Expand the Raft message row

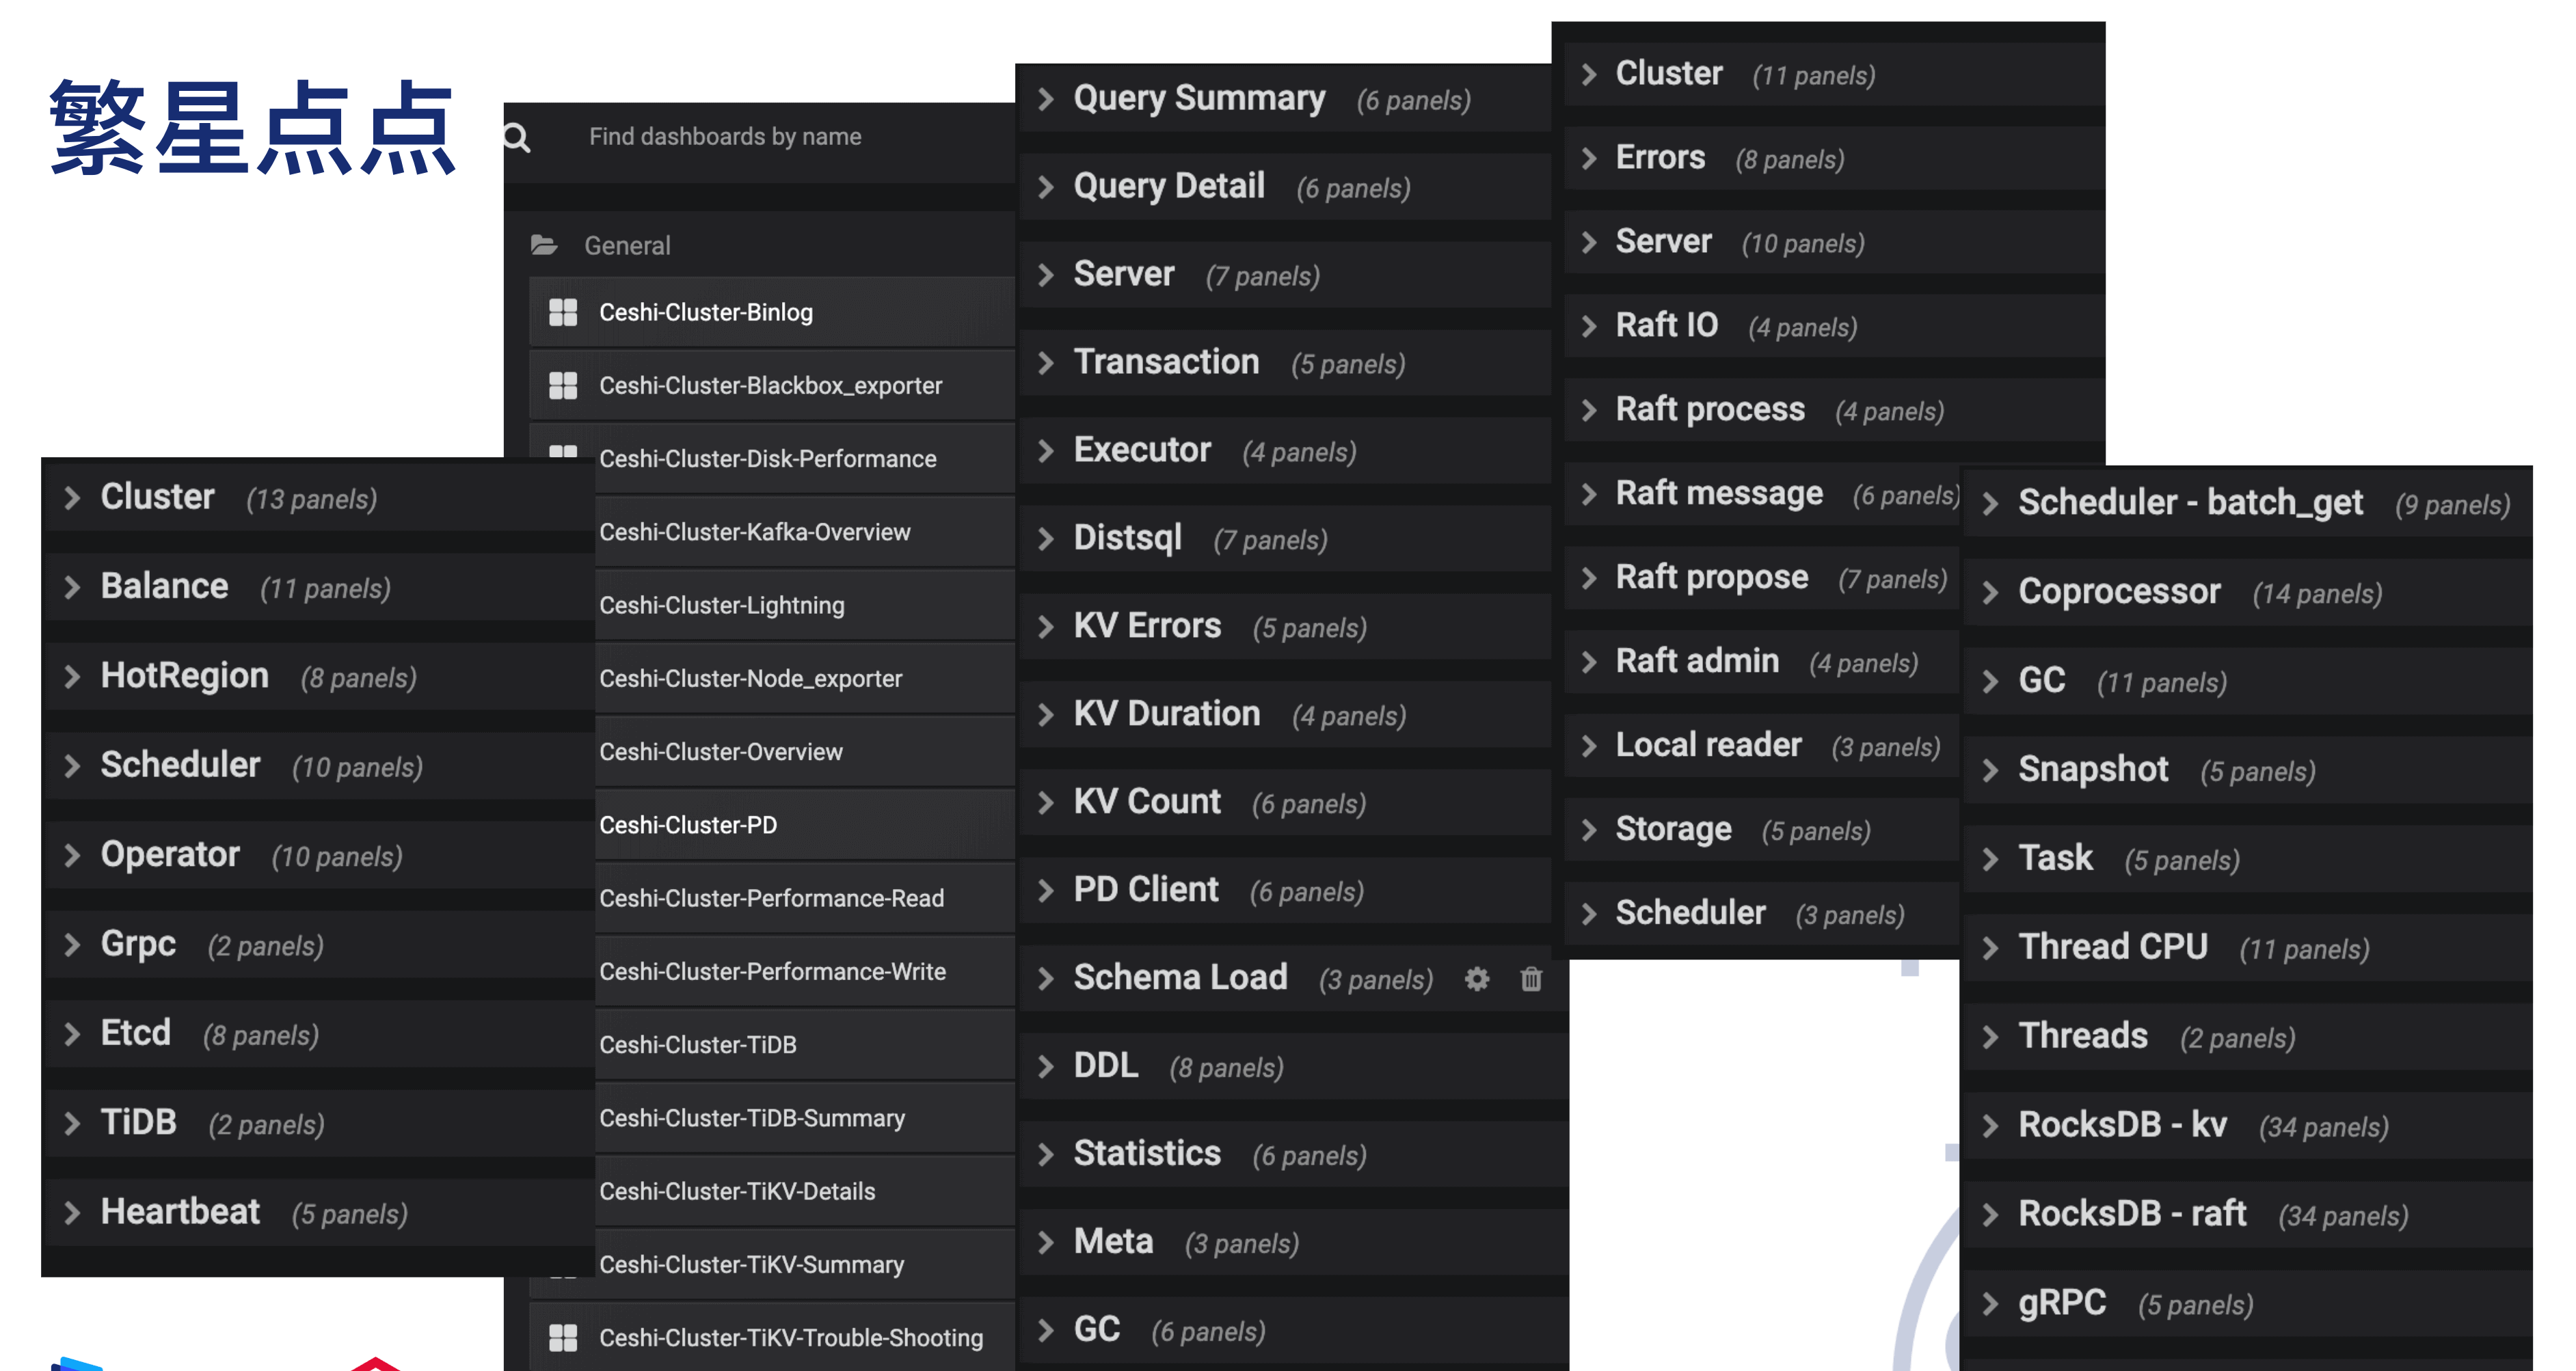tap(1761, 494)
